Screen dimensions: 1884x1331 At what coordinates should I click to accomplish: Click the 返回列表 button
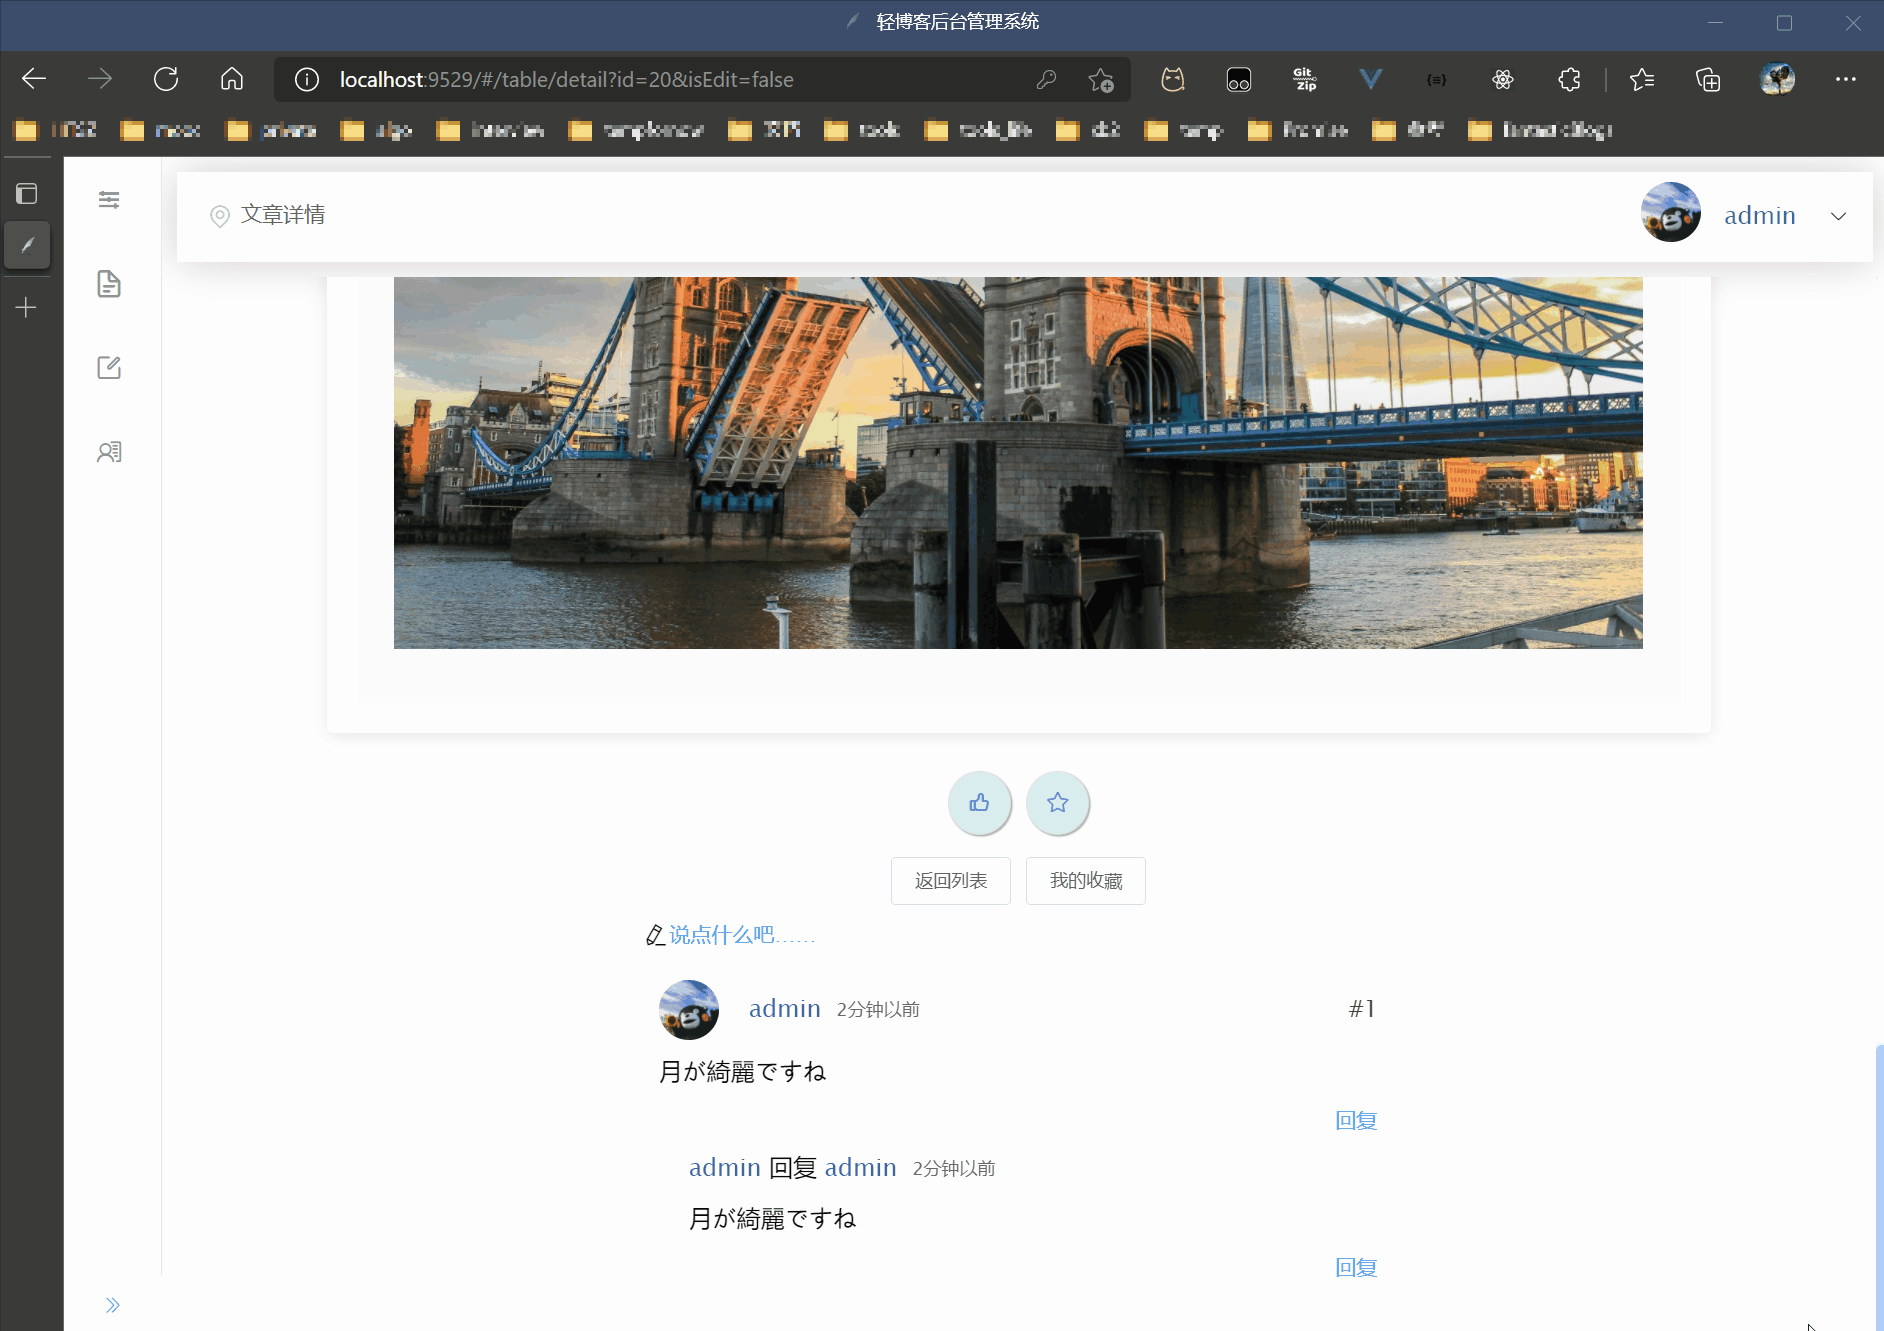[950, 880]
